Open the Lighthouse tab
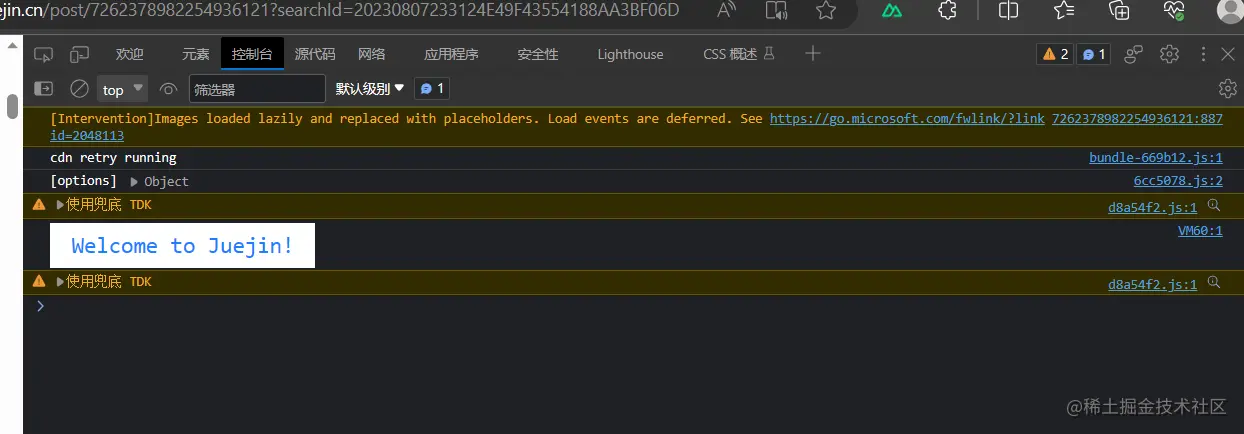The image size is (1244, 434). pyautogui.click(x=630, y=54)
